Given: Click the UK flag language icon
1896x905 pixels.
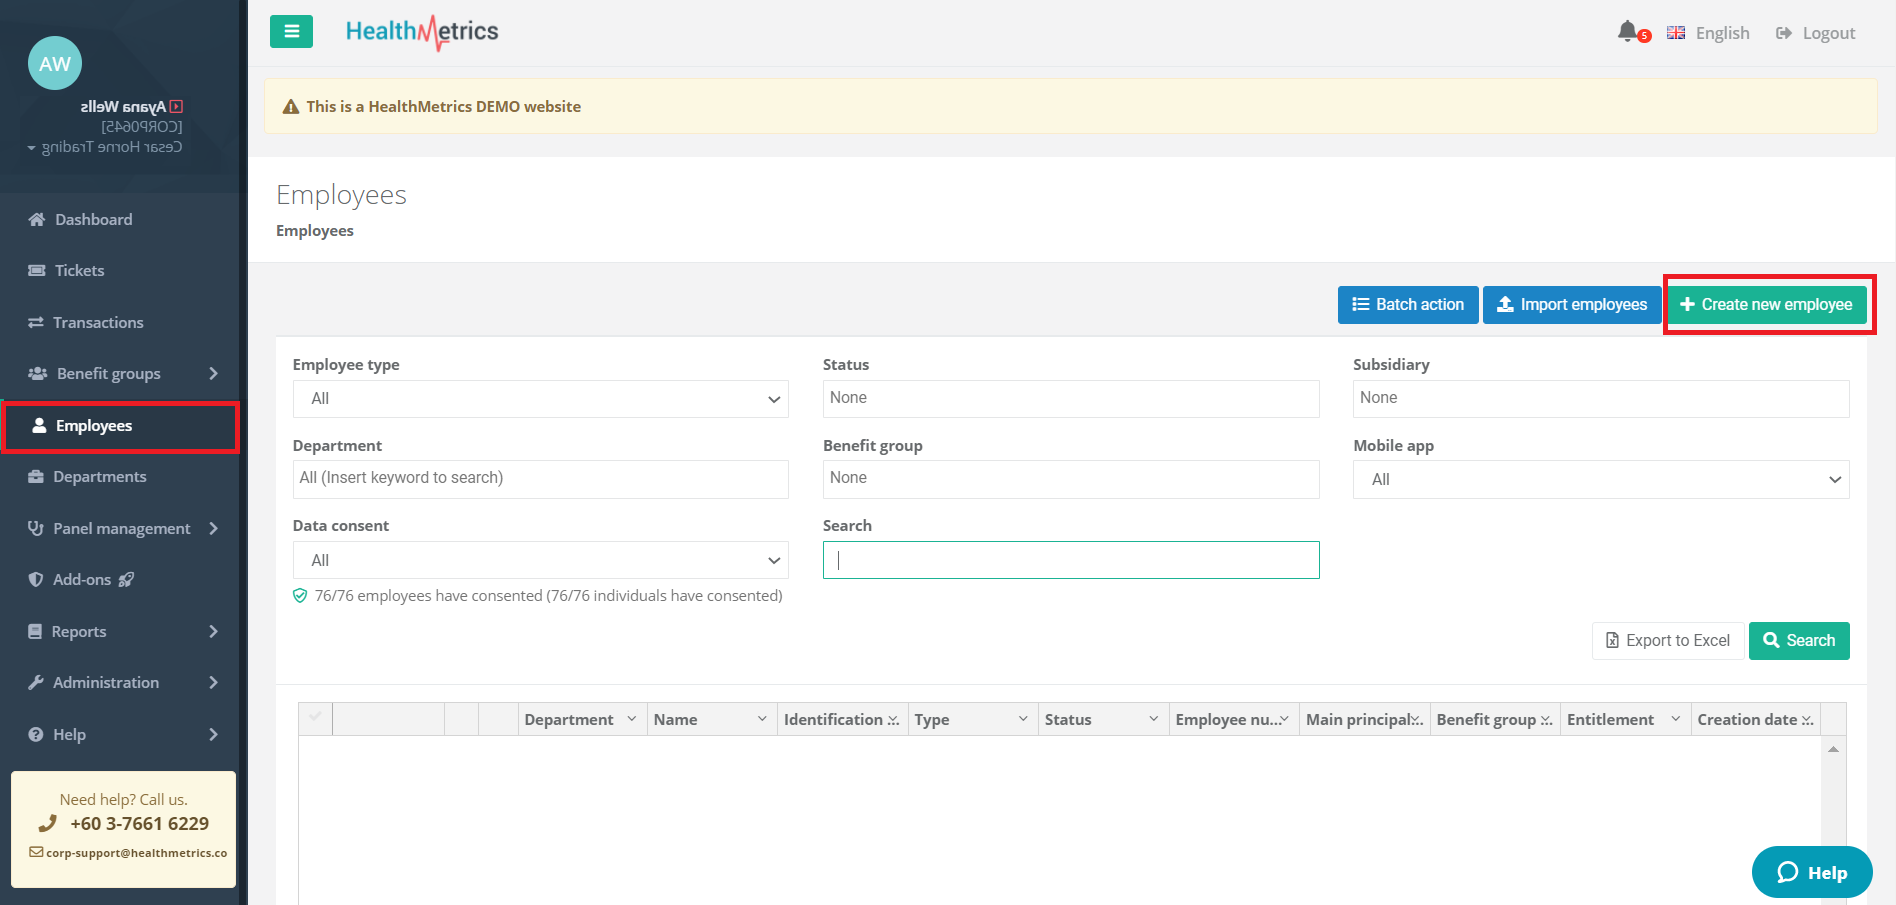Looking at the screenshot, I should click(1676, 33).
